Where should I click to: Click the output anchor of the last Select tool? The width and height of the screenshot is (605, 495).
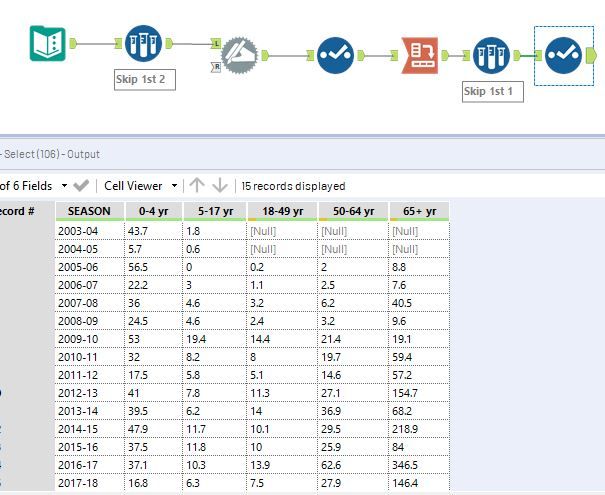[x=593, y=54]
